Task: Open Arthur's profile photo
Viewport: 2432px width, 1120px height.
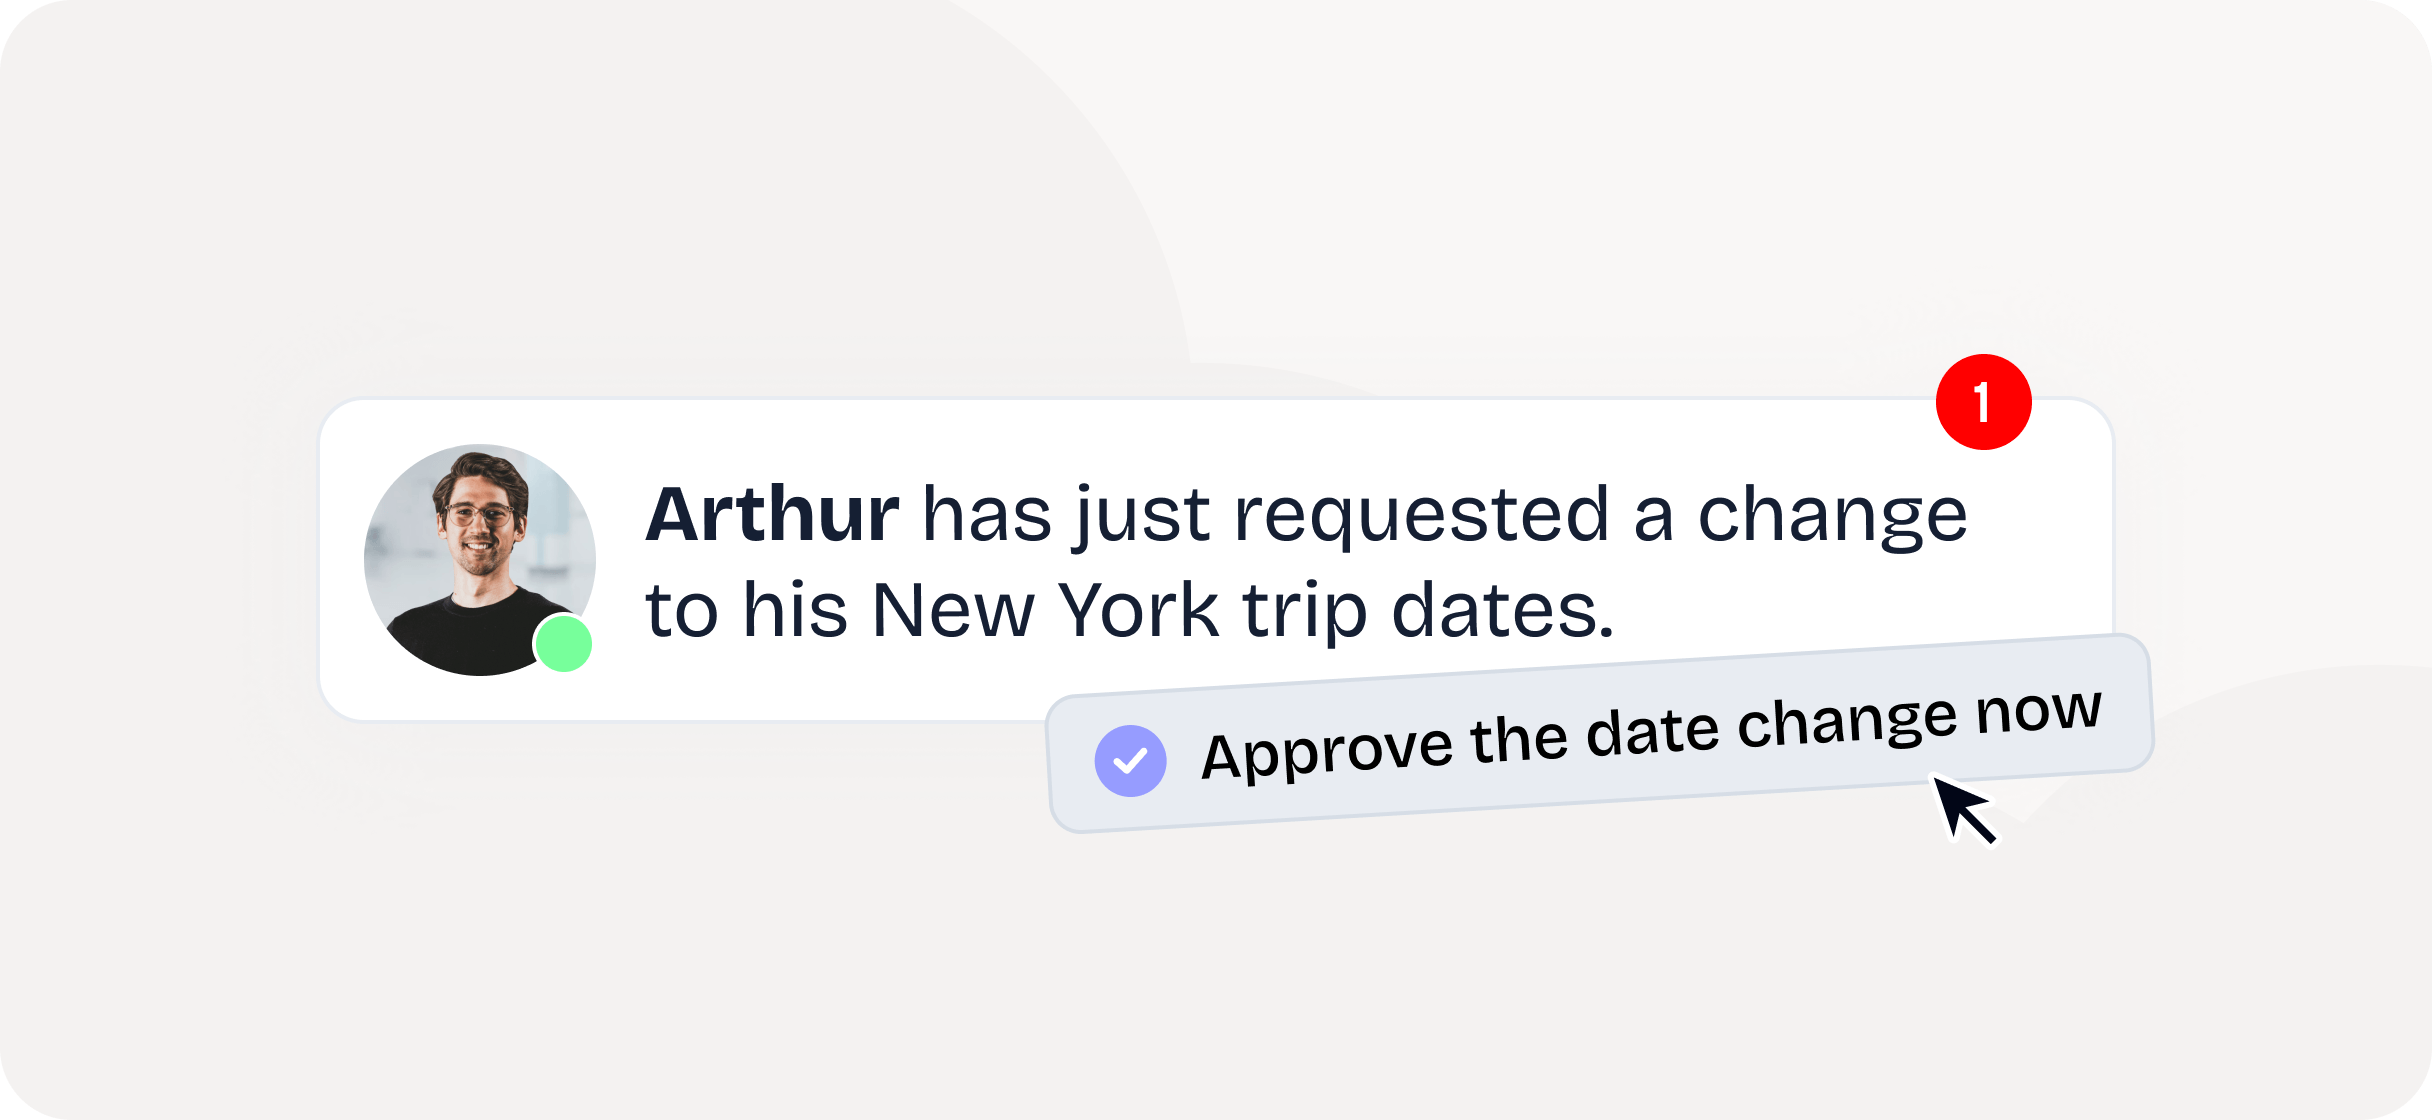Action: coord(480,560)
